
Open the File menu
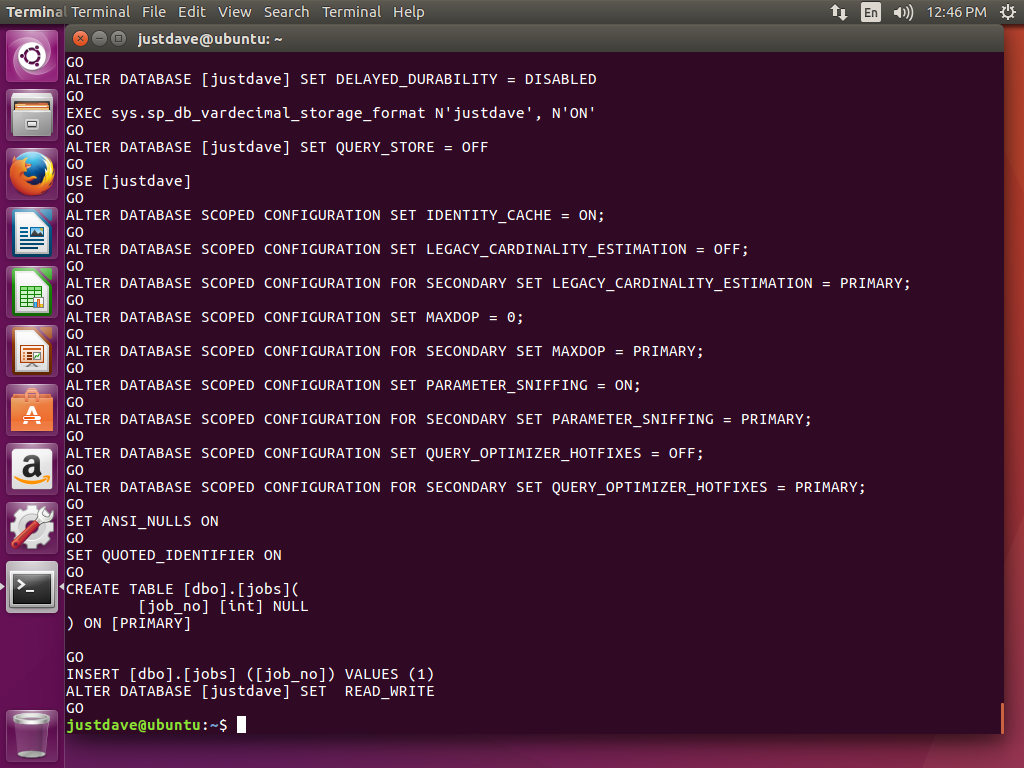tap(154, 12)
